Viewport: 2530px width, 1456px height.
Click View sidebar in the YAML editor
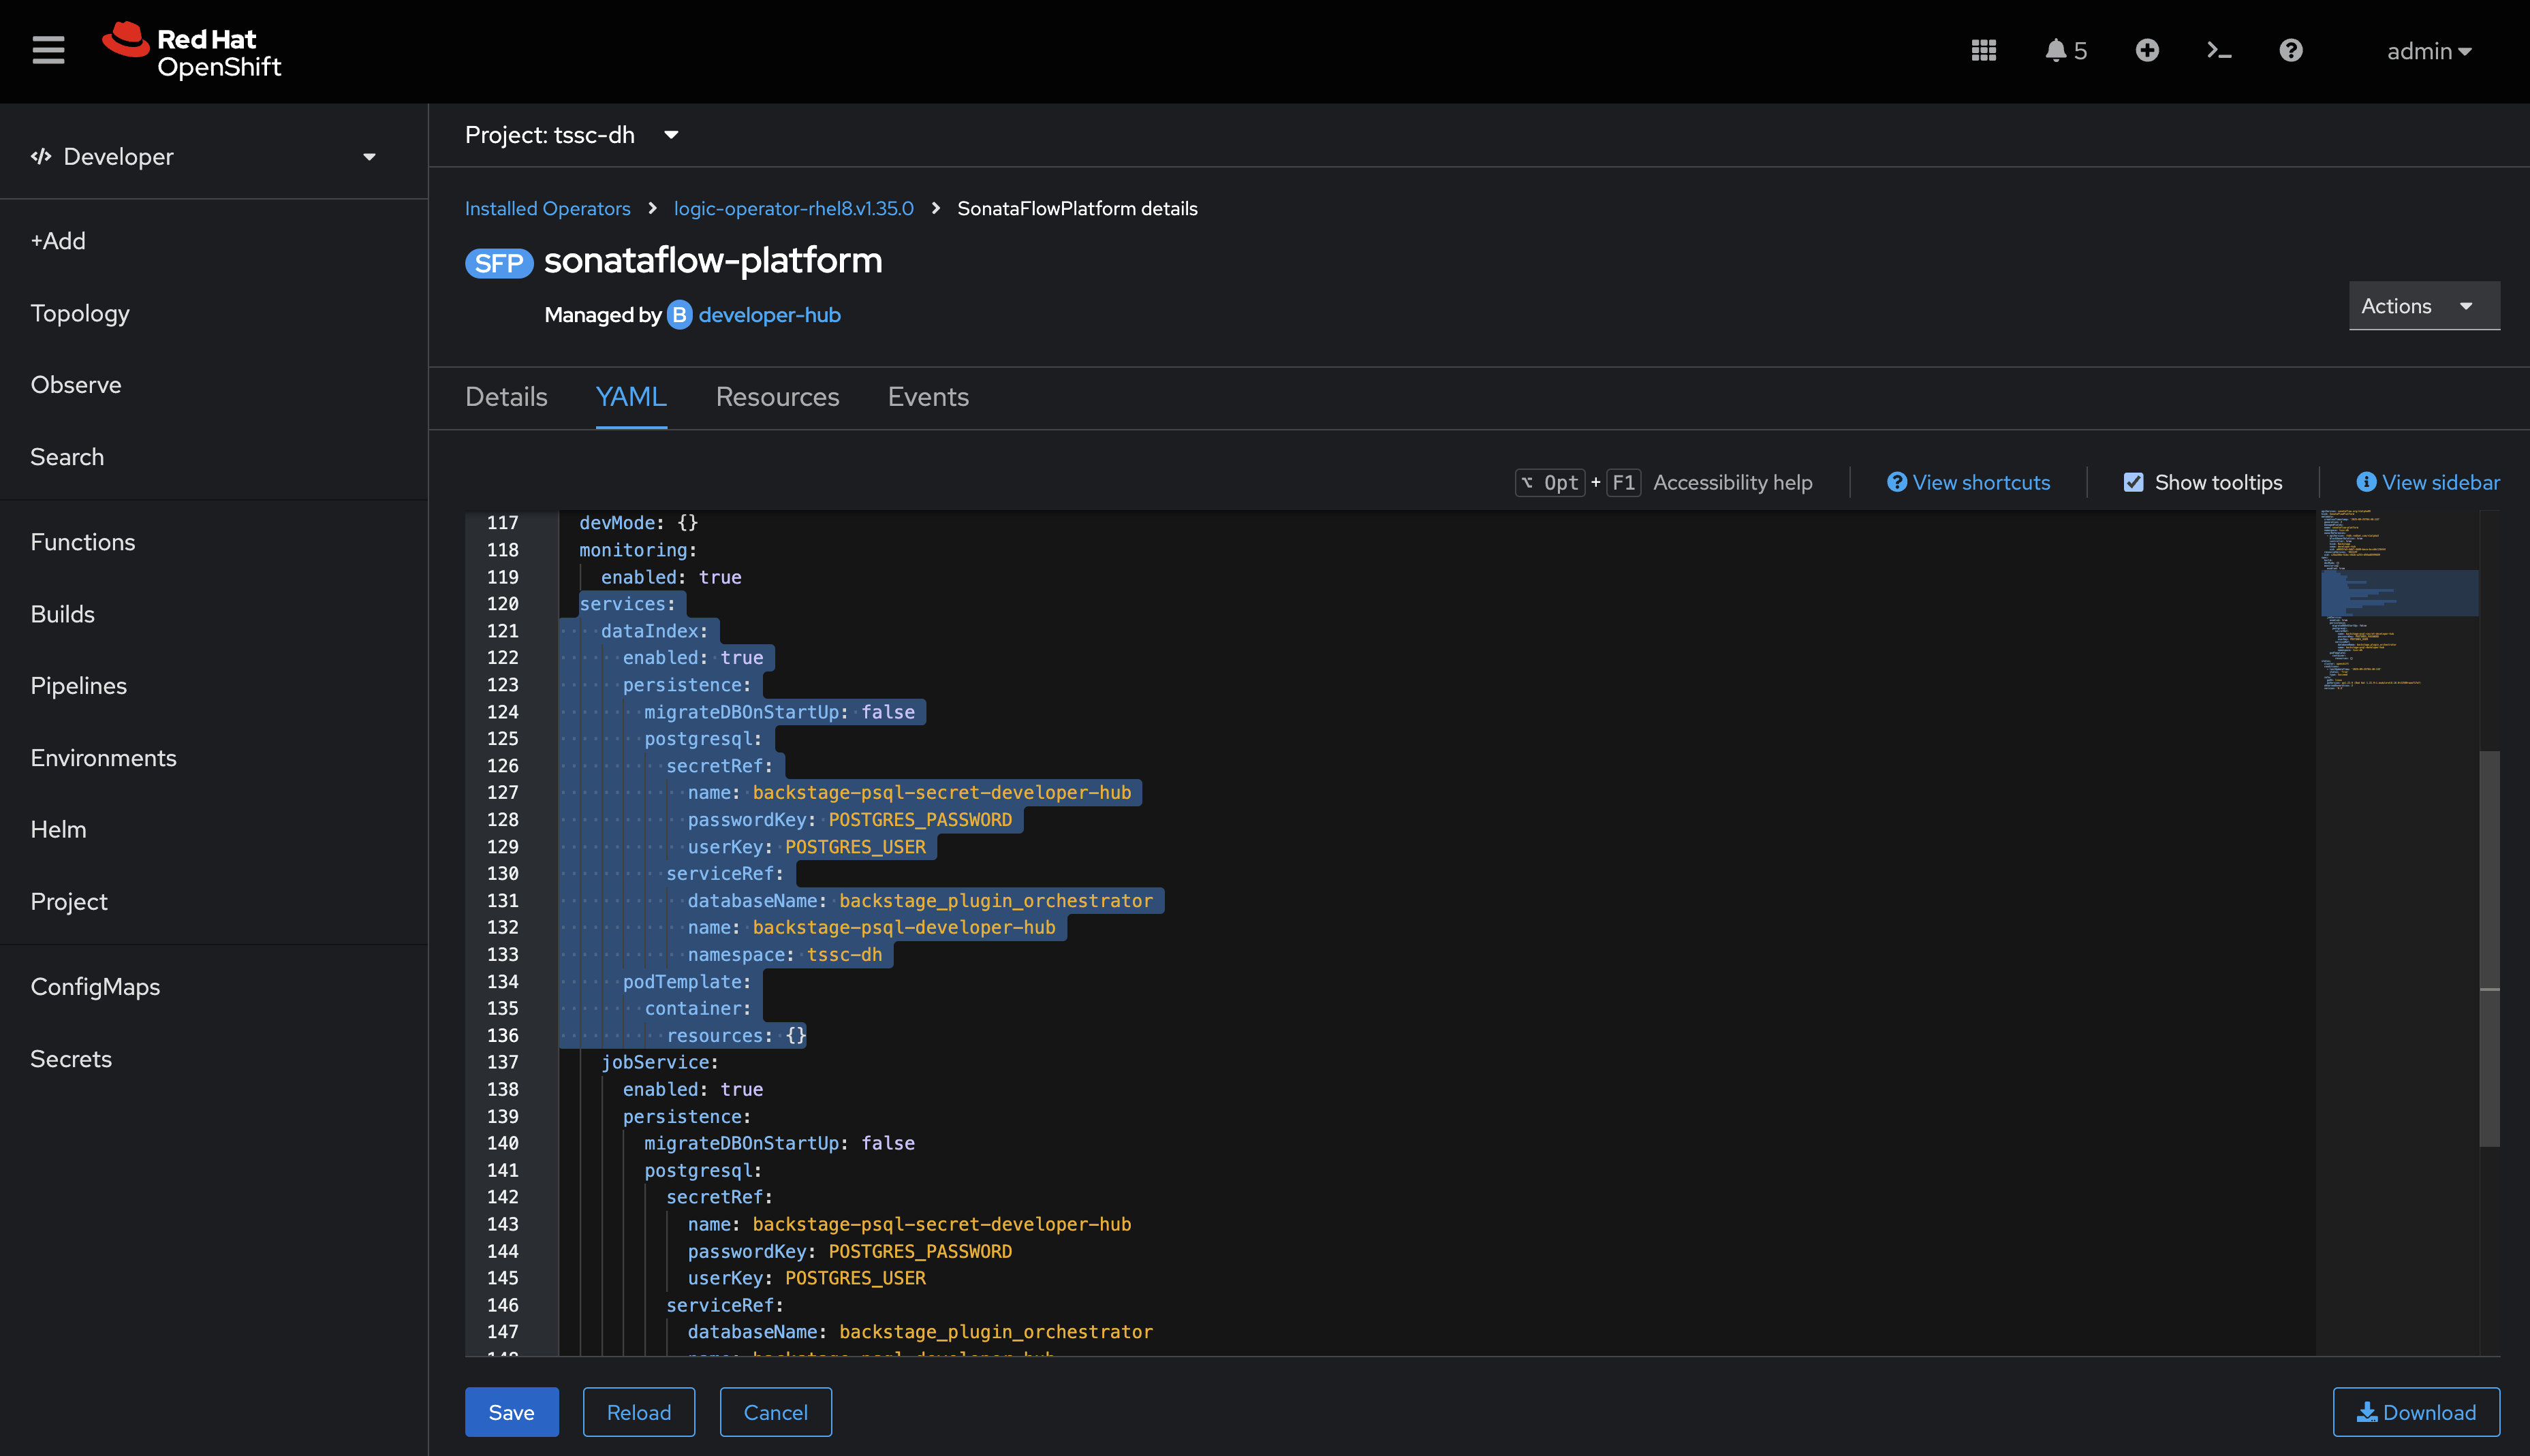2429,482
